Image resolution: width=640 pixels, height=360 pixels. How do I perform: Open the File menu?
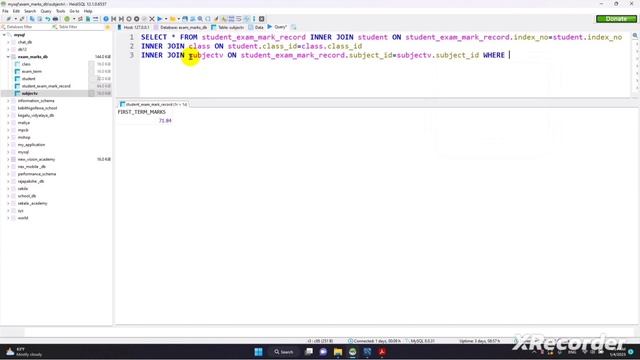click(5, 11)
